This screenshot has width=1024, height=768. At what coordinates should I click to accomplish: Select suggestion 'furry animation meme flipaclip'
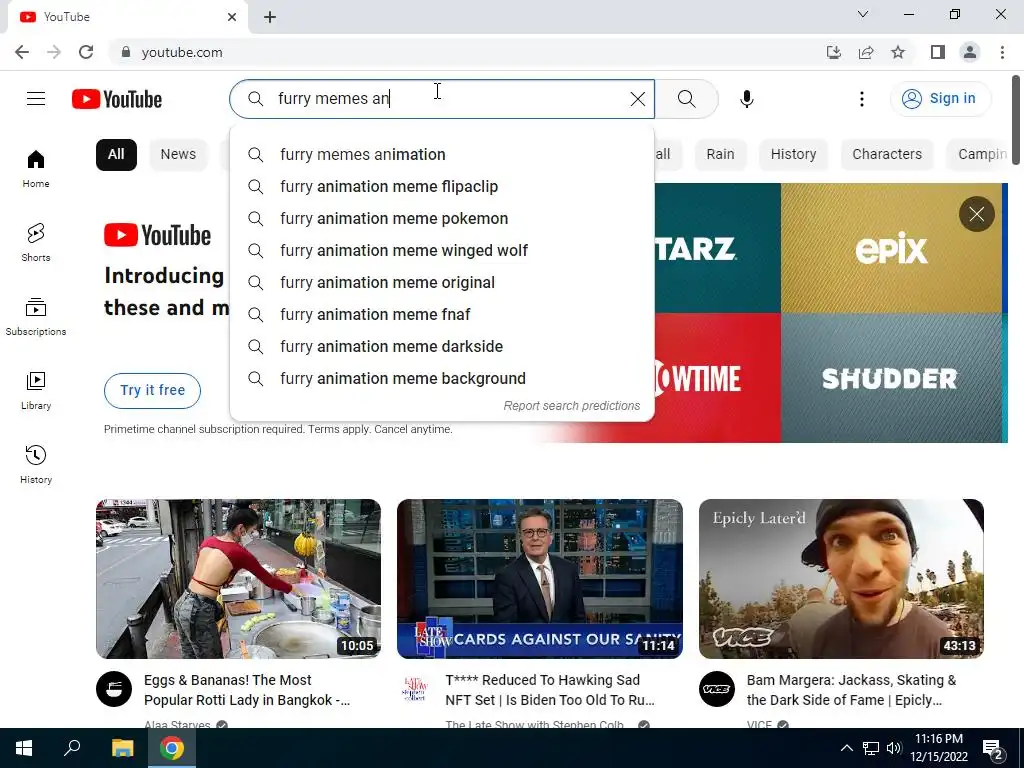[x=442, y=186]
